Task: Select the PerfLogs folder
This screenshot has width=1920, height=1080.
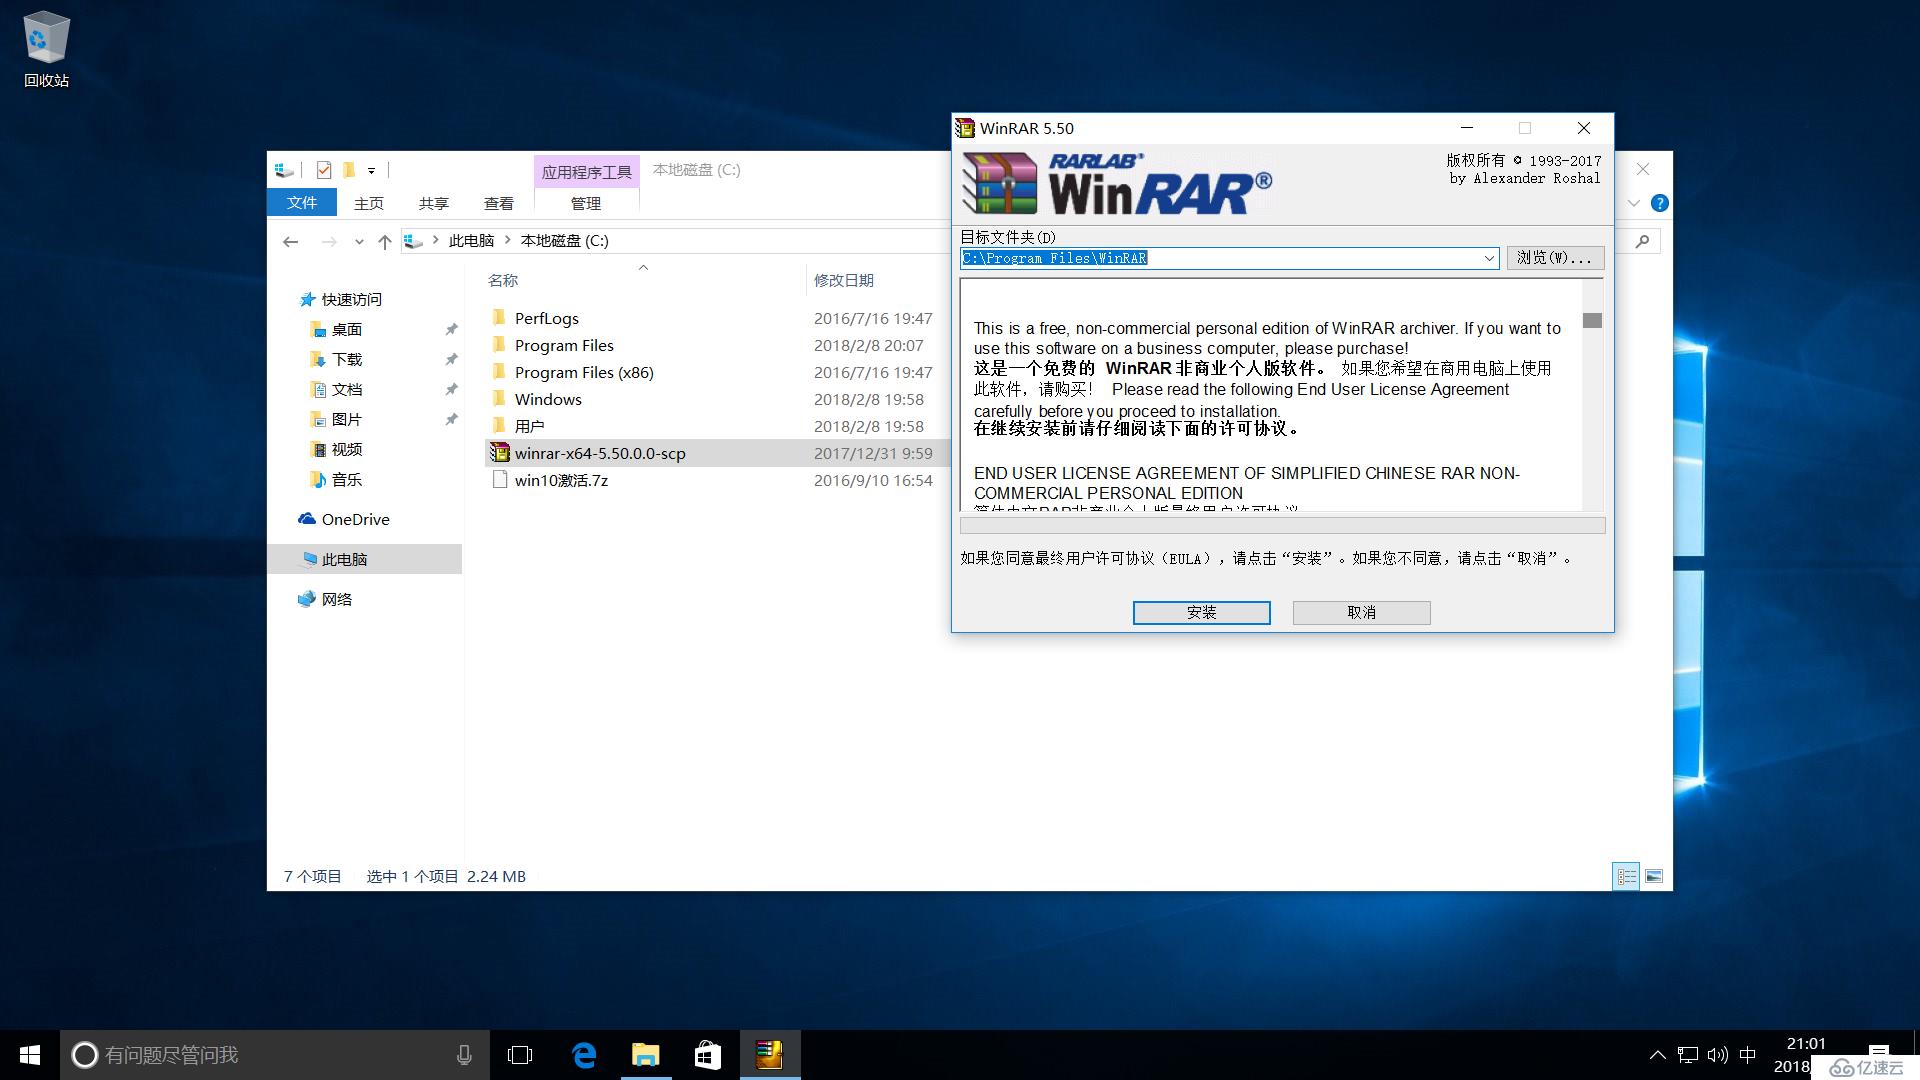Action: (546, 318)
